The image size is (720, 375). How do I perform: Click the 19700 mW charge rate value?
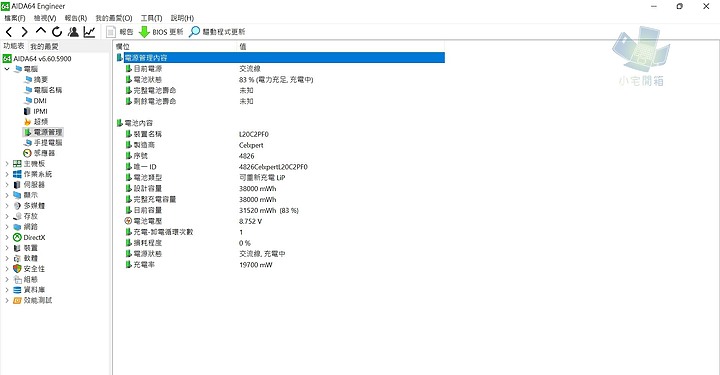pyautogui.click(x=256, y=265)
